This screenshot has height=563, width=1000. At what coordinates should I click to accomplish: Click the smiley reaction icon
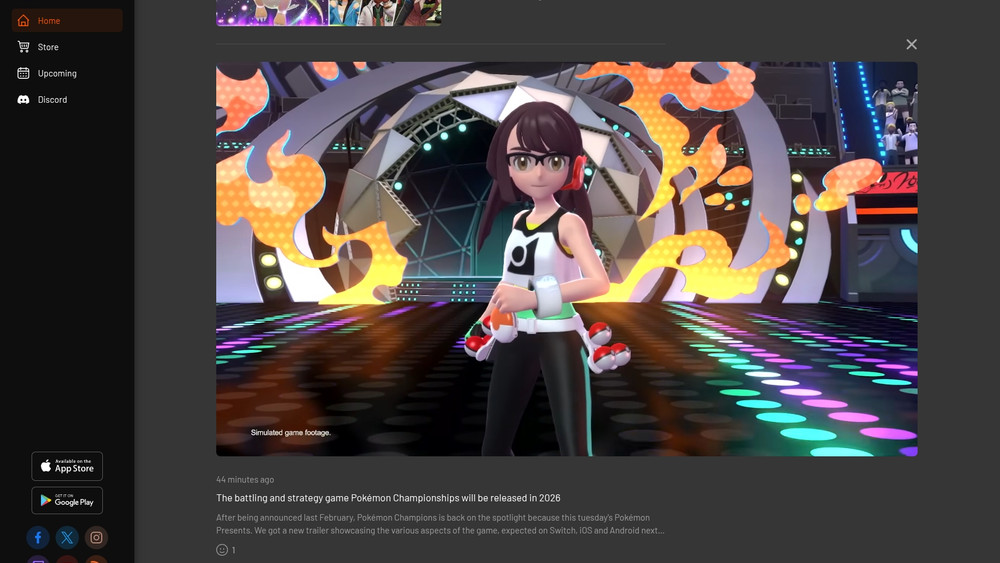222,550
